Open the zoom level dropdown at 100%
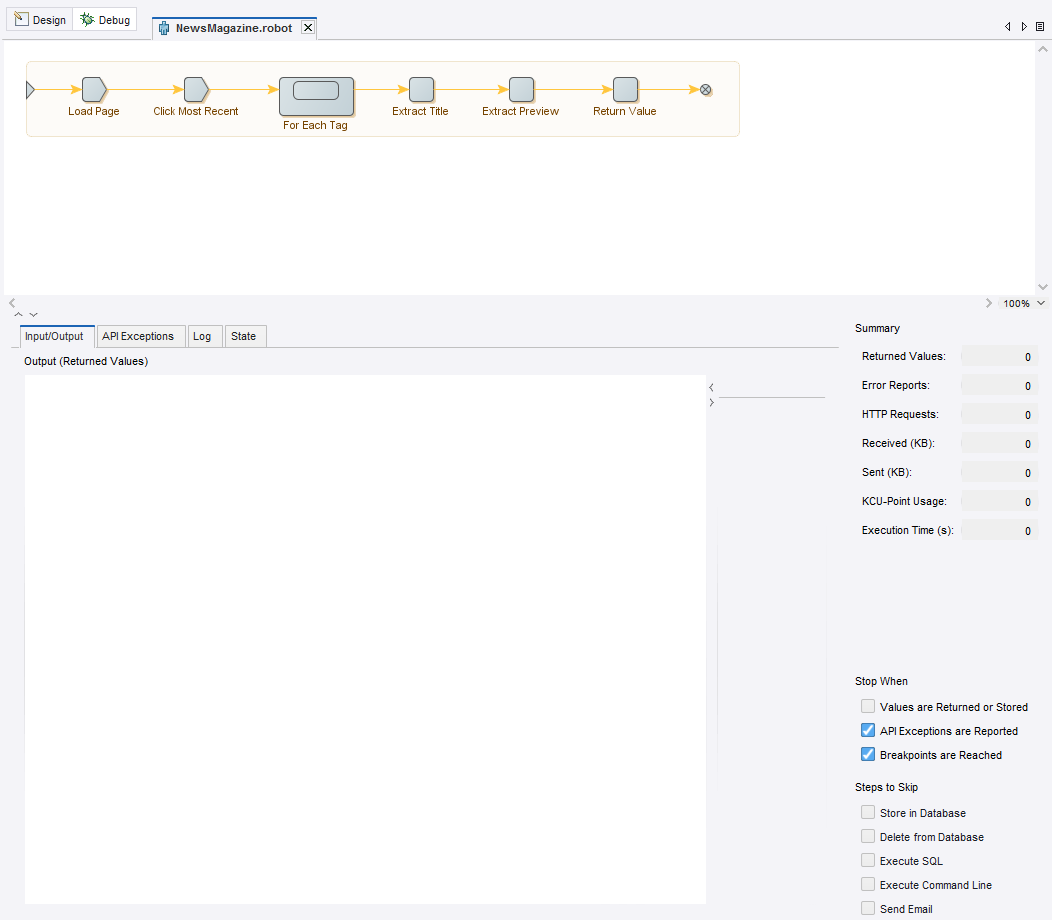This screenshot has width=1052, height=920. 1041,303
